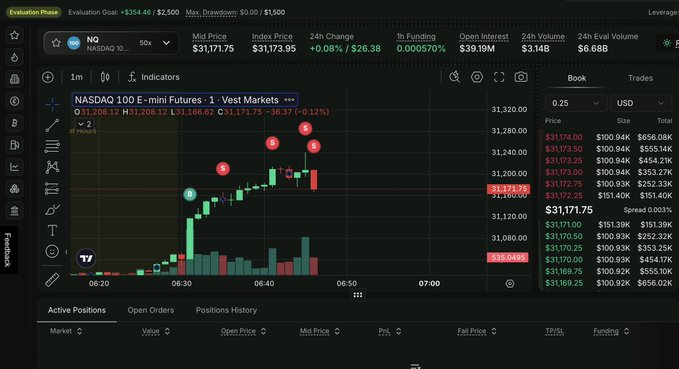Select the brush drawing tool
The width and height of the screenshot is (679, 369).
pos(52,210)
